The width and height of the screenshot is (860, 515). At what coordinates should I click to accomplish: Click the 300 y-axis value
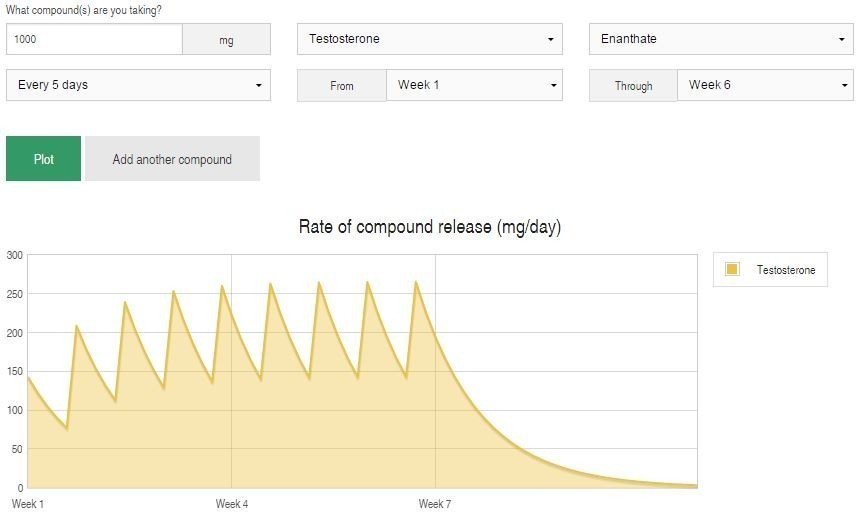[14, 255]
